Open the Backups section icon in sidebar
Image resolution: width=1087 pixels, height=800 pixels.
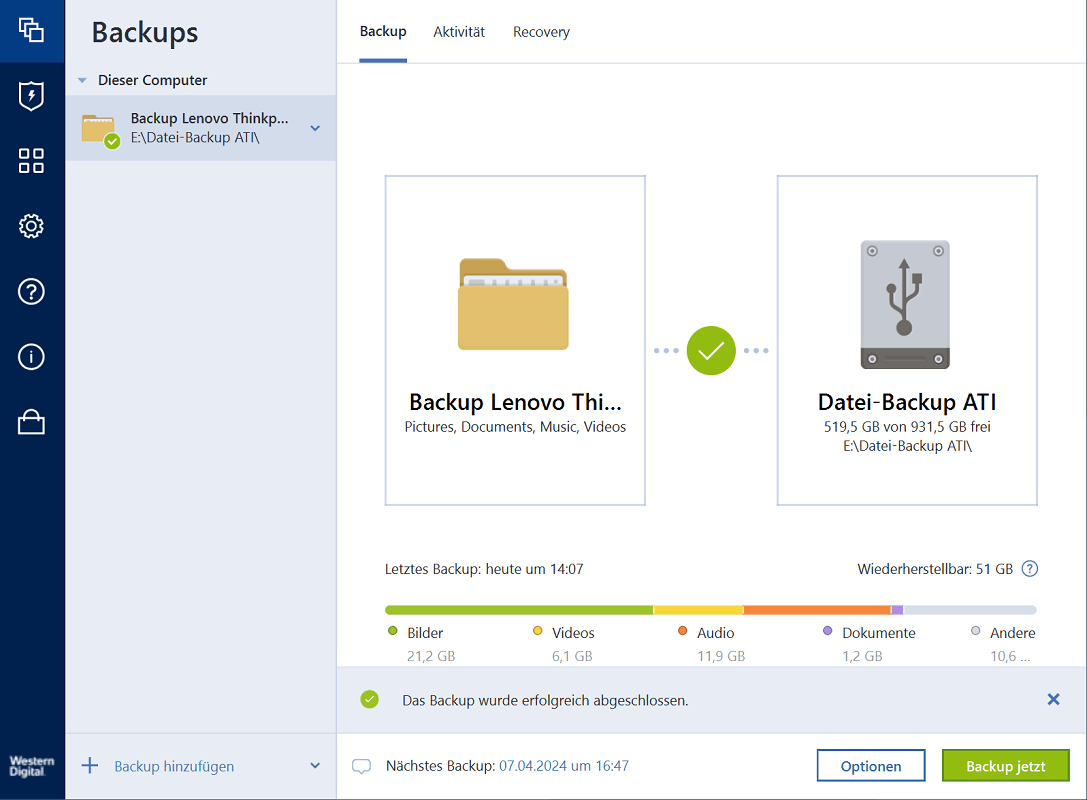coord(31,31)
